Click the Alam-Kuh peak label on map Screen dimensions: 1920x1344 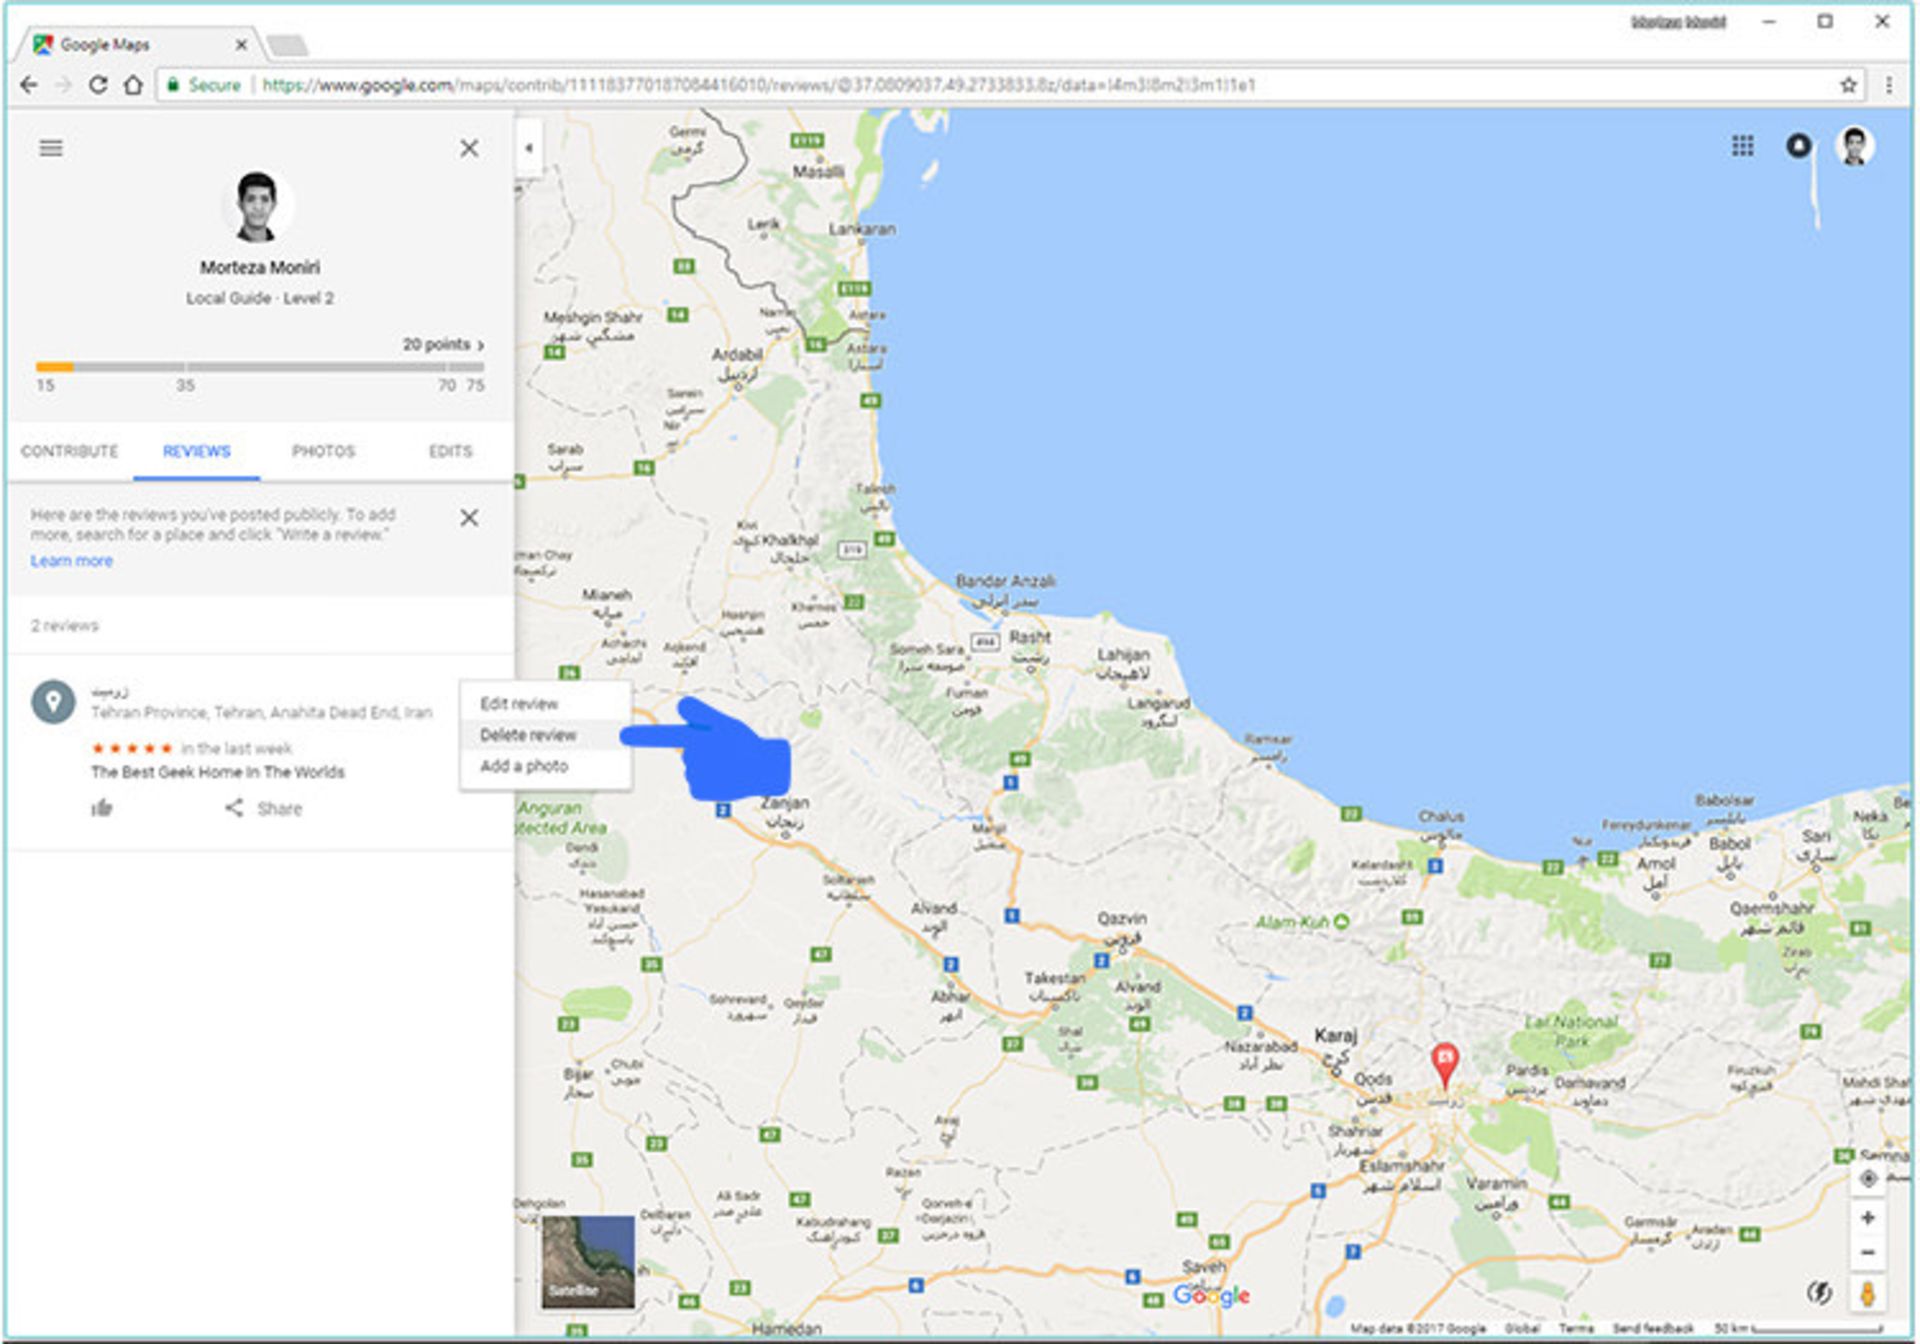click(x=1302, y=922)
